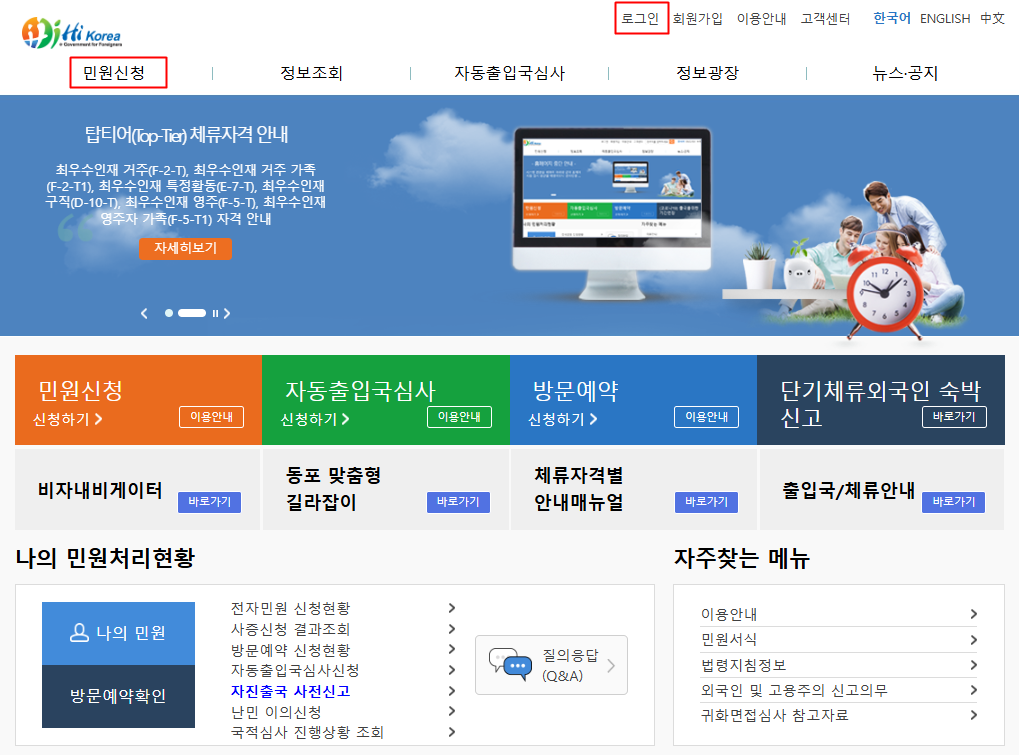Image resolution: width=1019 pixels, height=755 pixels.
Task: Click the 로그인 link
Action: 640,18
